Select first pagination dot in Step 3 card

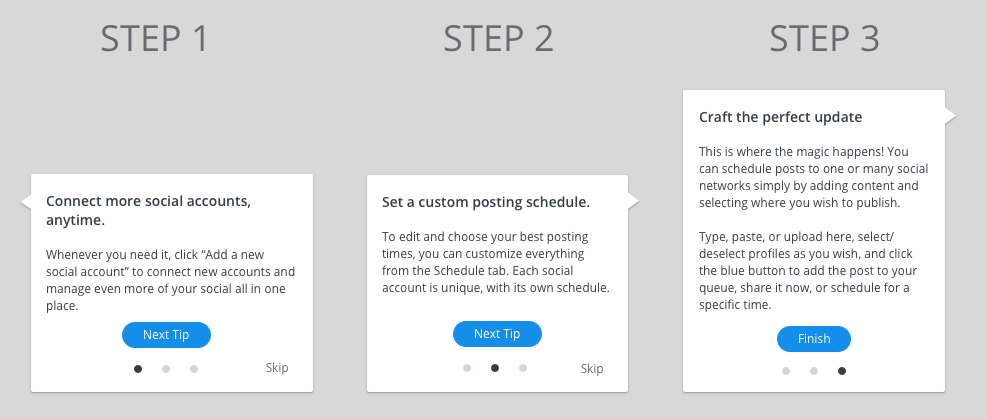pos(786,371)
